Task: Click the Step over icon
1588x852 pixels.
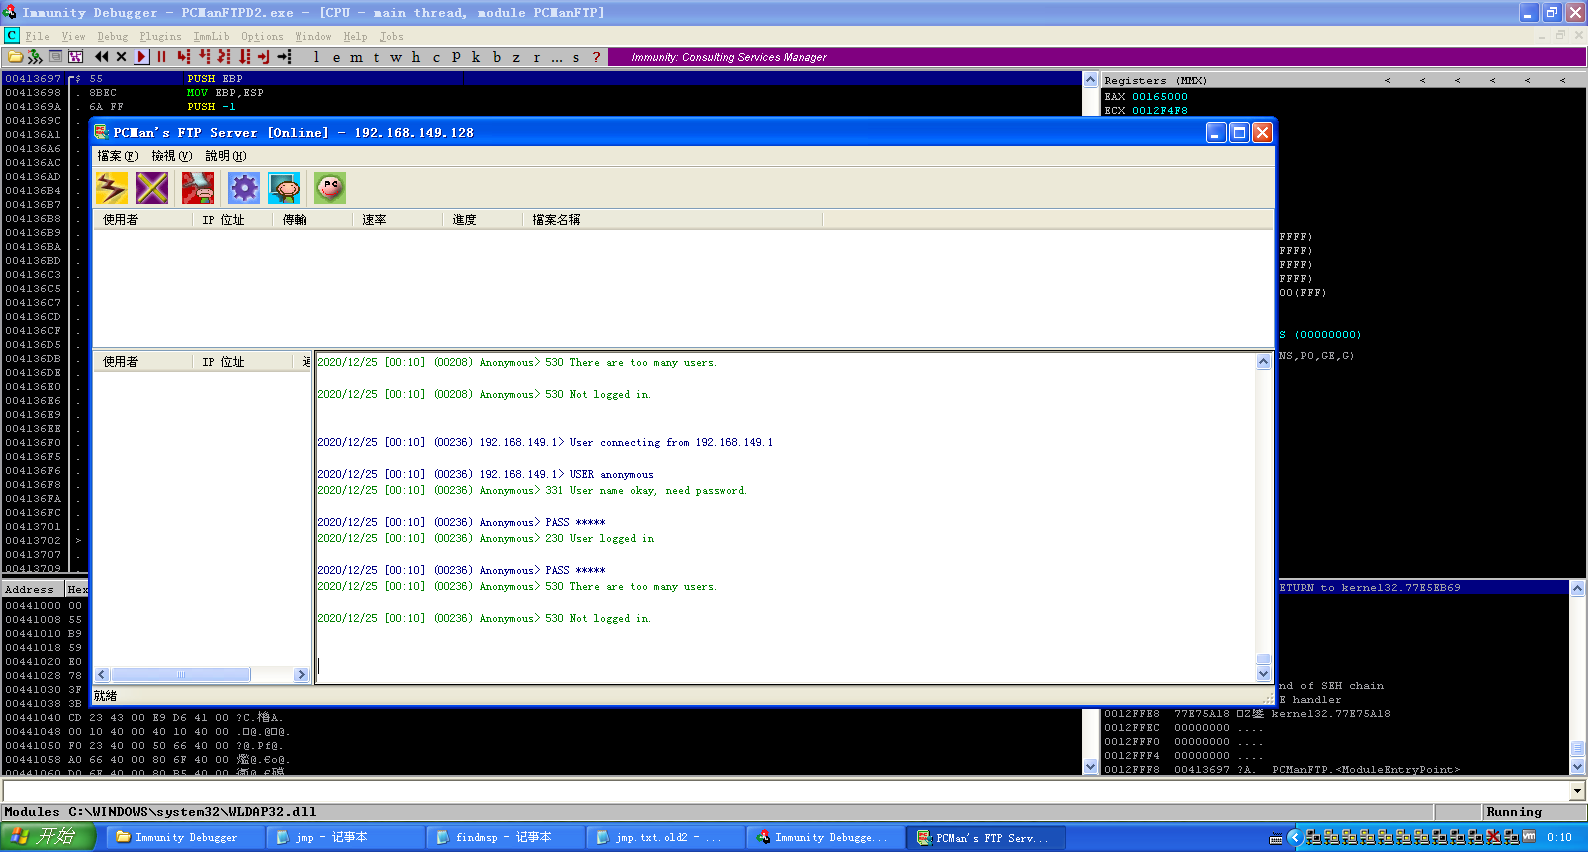Action: tap(204, 57)
